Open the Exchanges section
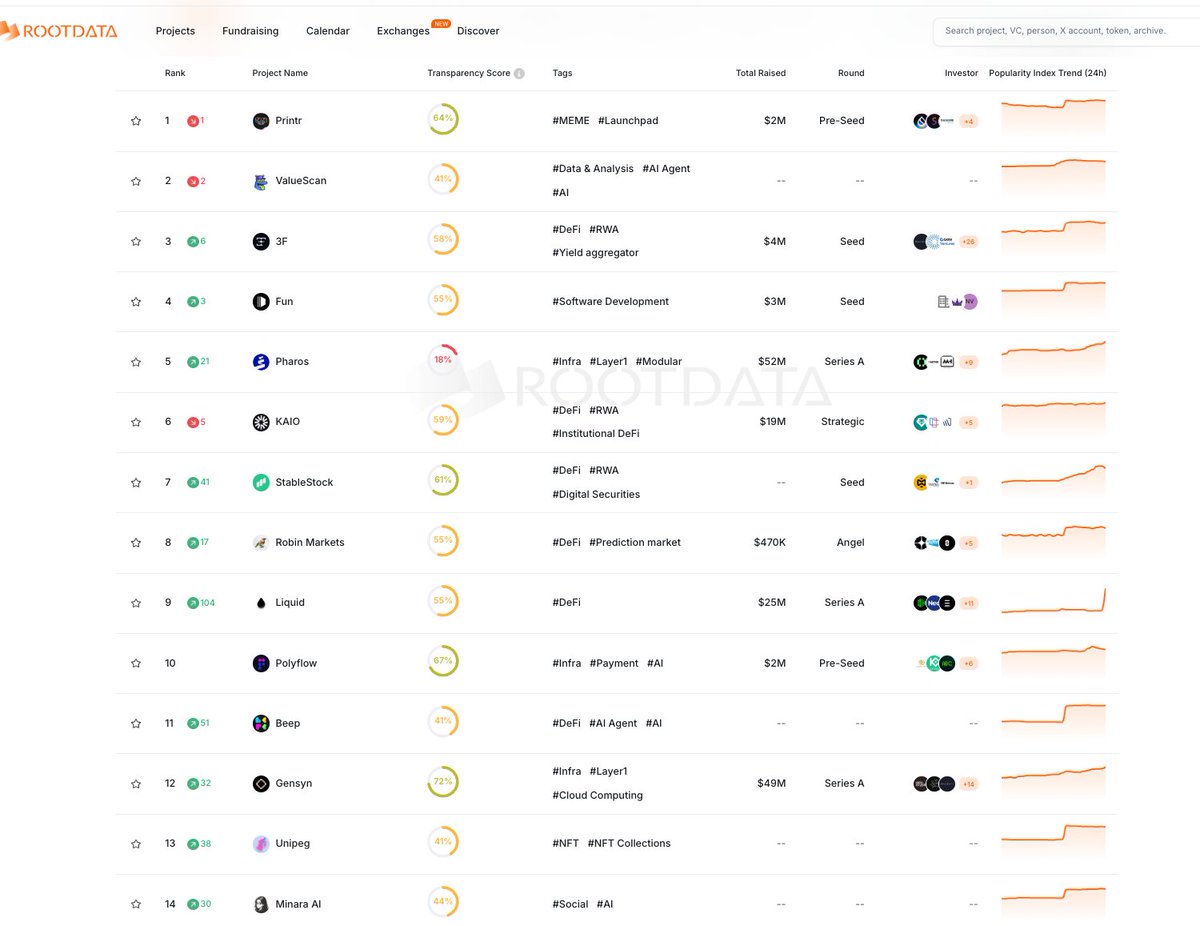The image size is (1200, 926). [x=403, y=31]
